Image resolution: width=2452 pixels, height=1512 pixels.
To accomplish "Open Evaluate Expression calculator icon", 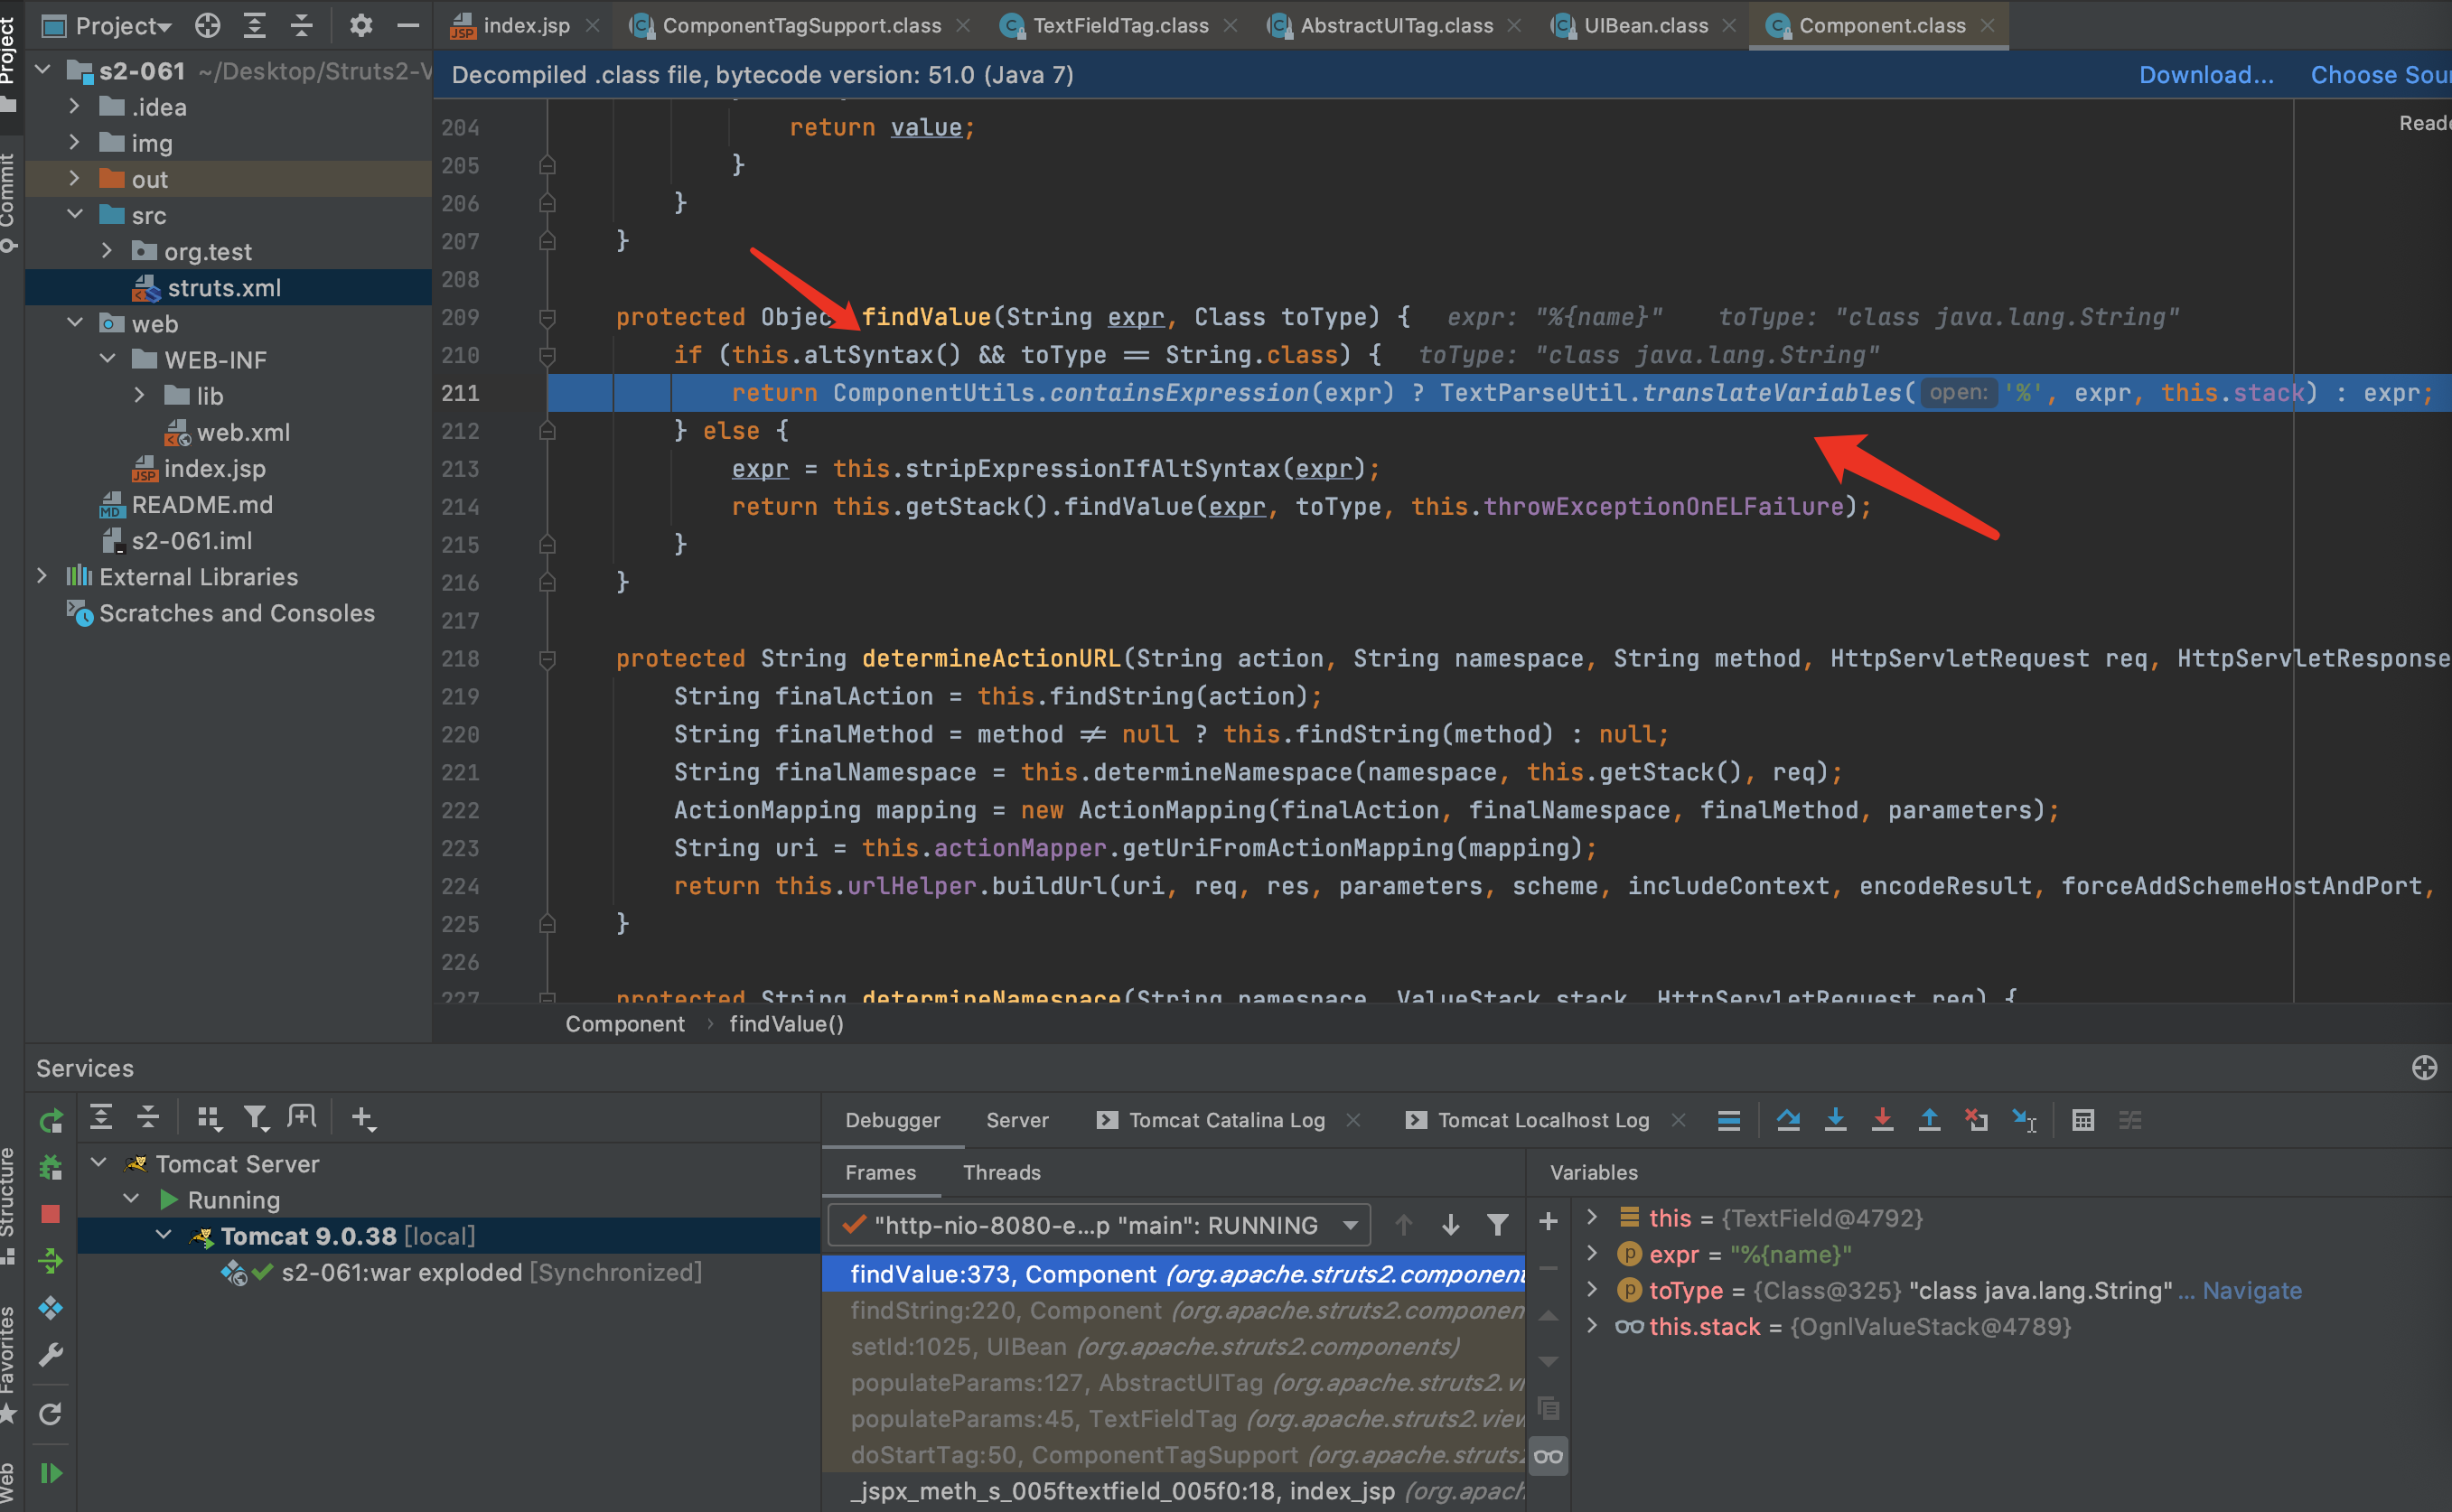I will click(2083, 1120).
